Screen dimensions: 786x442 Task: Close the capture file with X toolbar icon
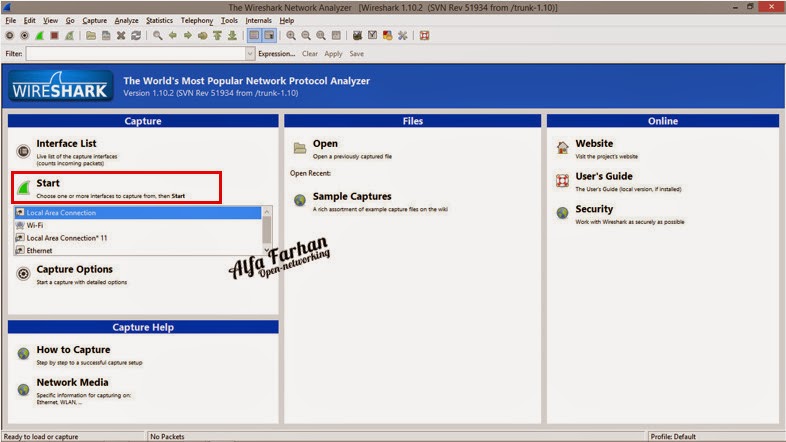pos(121,36)
